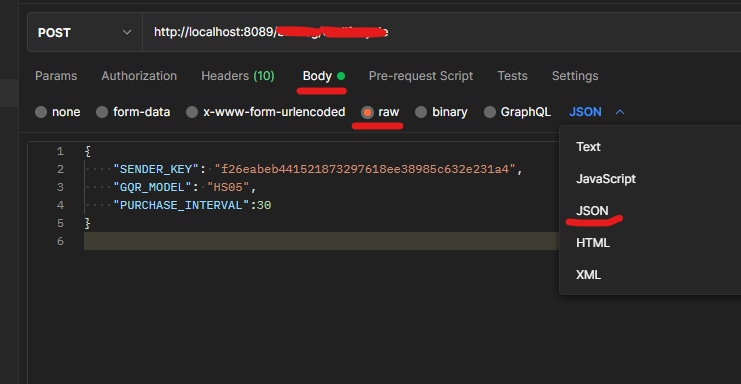Choose XML from format menu
This screenshot has width=741, height=384.
(588, 275)
